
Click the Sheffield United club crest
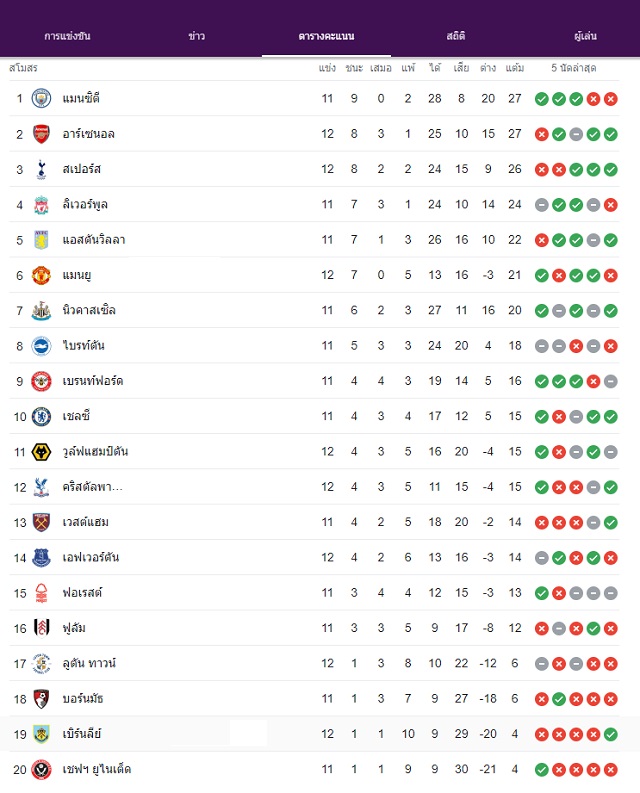(x=41, y=769)
